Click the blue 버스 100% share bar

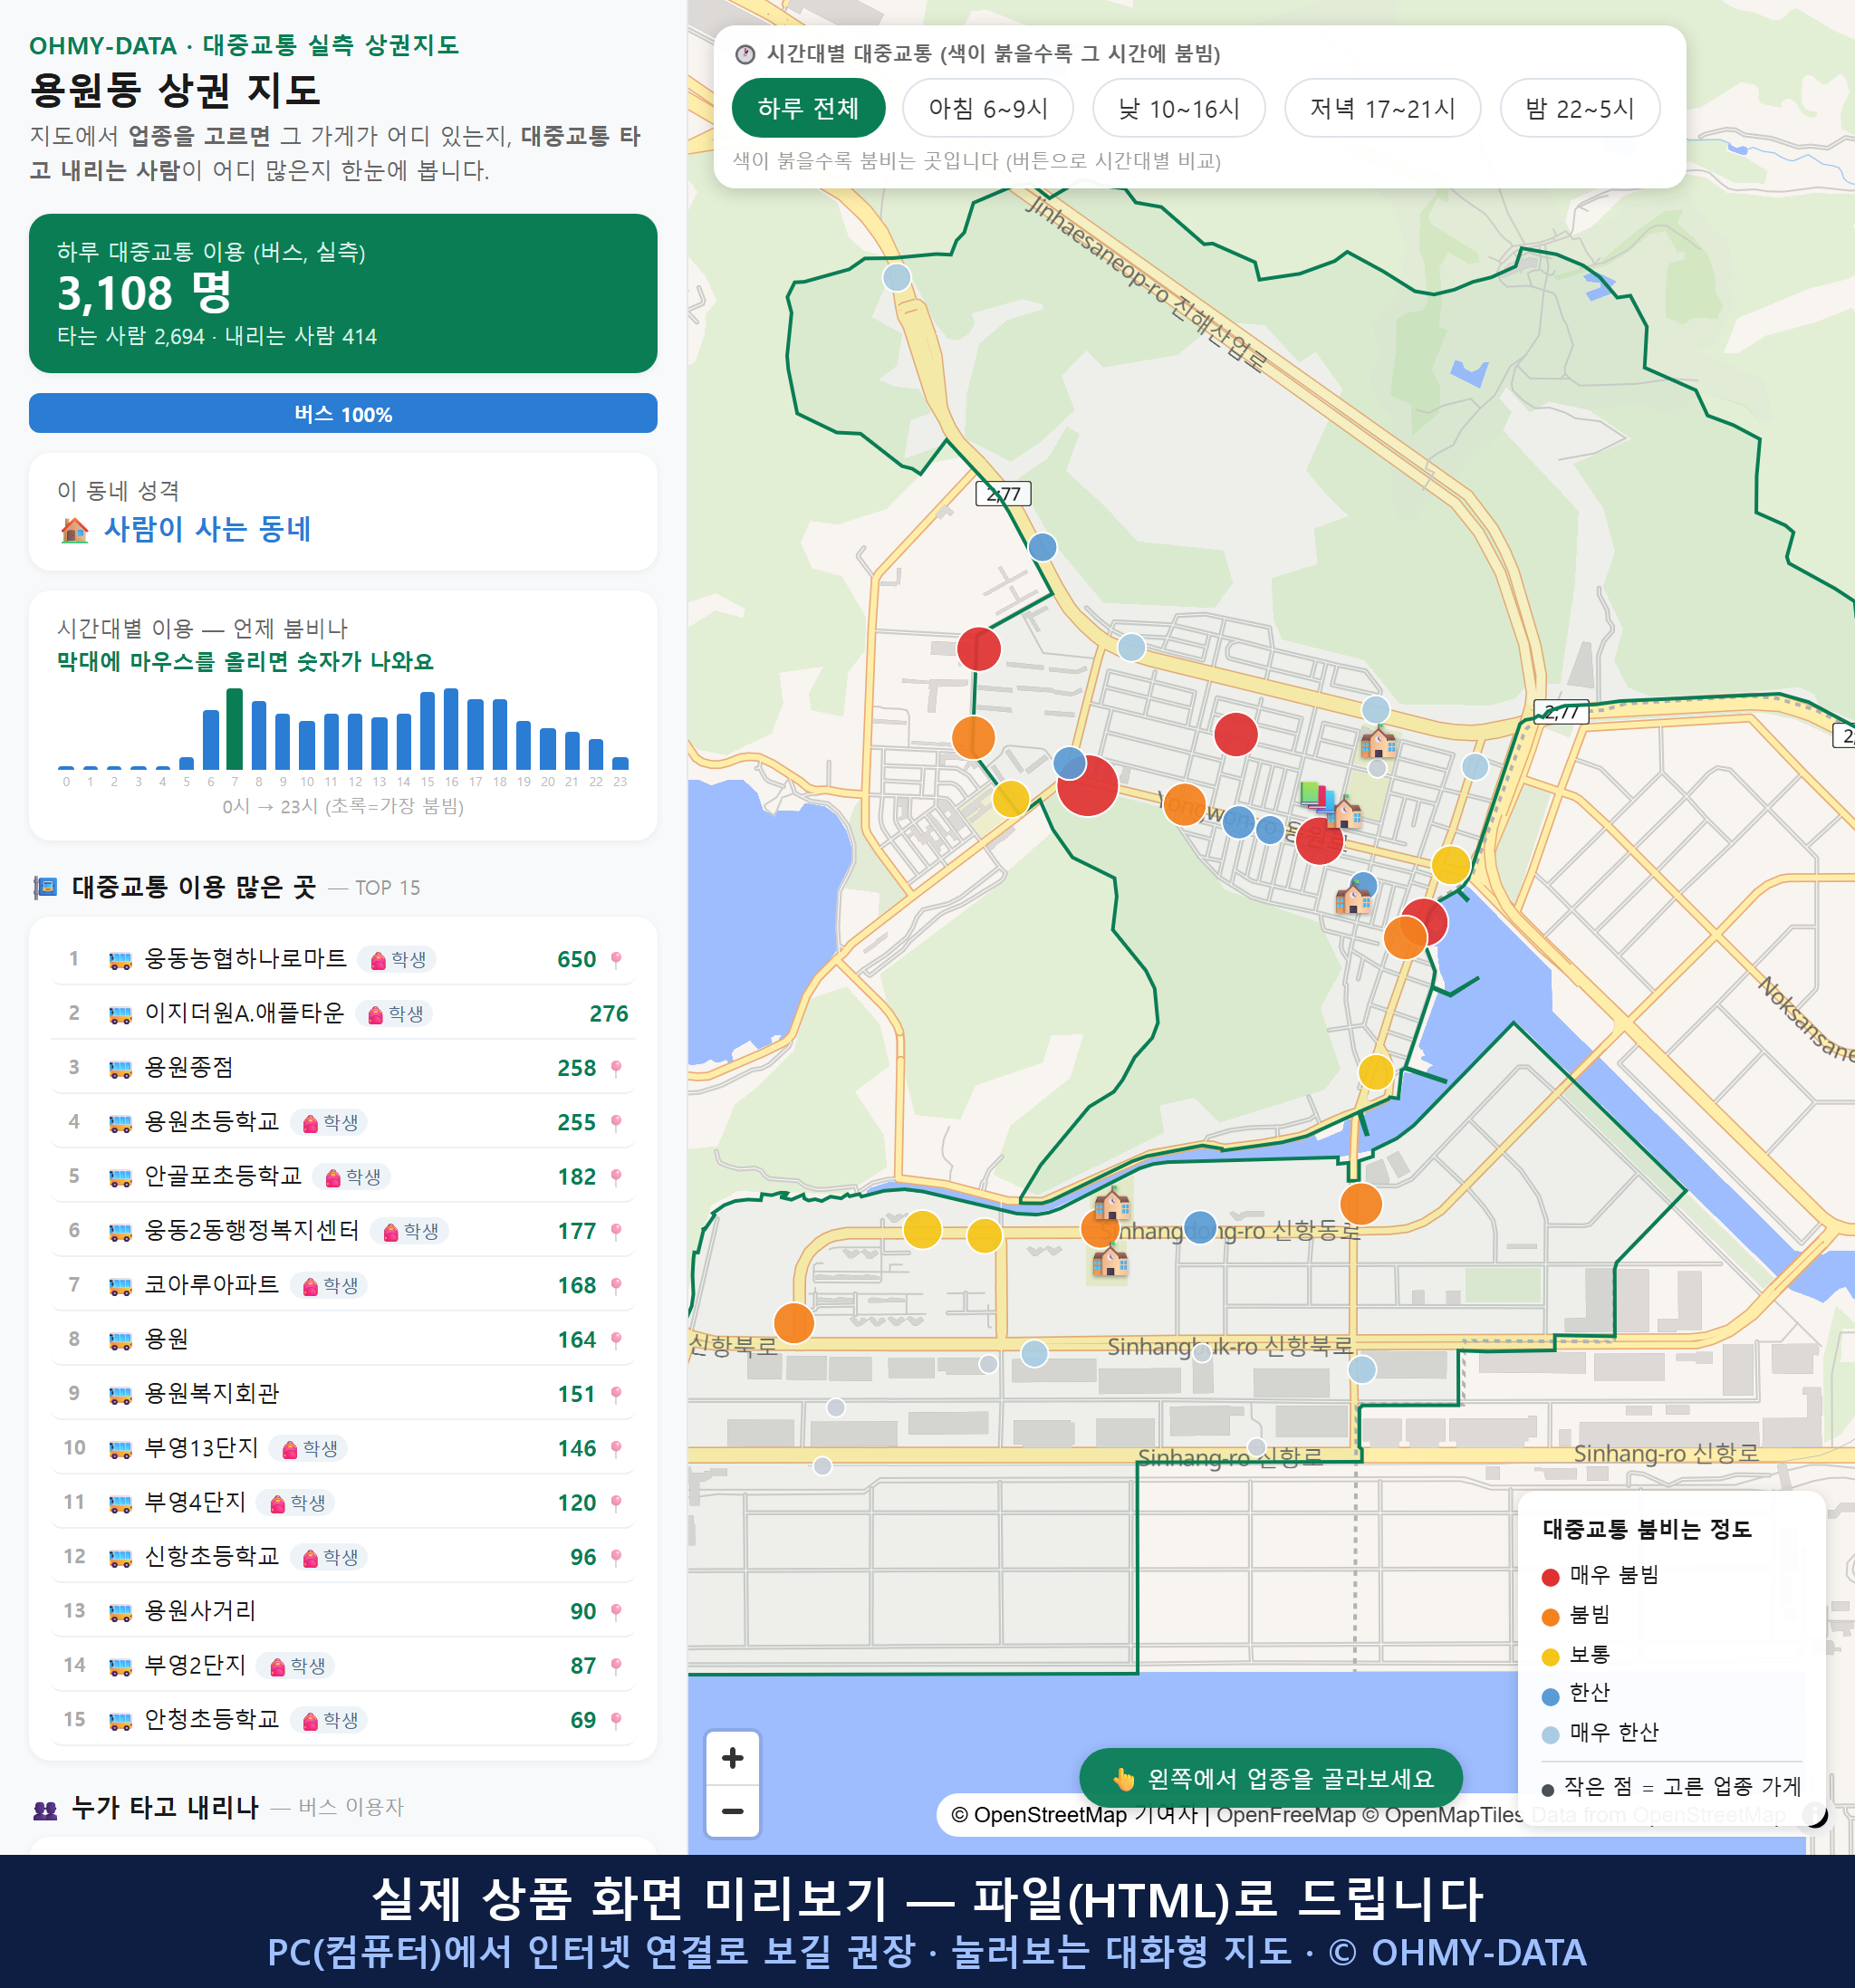pos(343,413)
